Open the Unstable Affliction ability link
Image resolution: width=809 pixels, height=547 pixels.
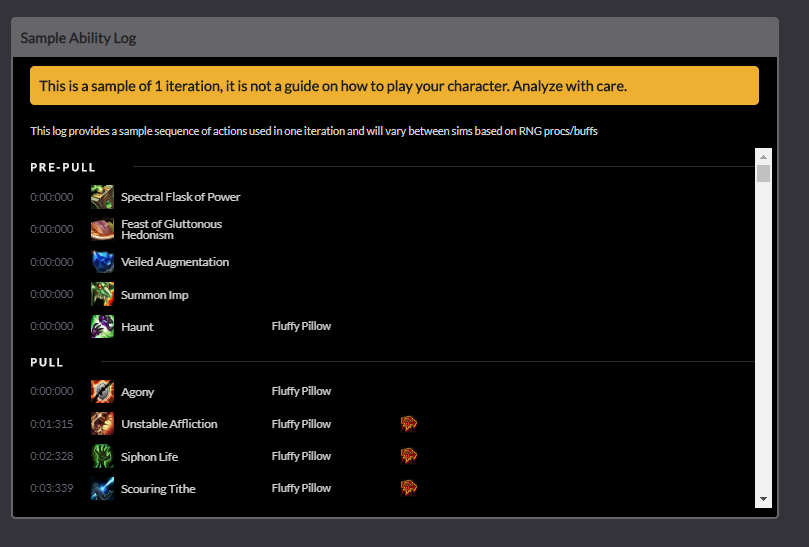tap(169, 424)
